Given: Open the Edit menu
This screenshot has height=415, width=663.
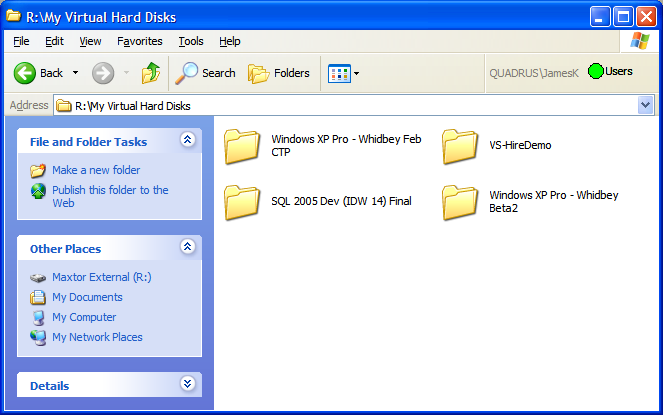Looking at the screenshot, I should [54, 41].
